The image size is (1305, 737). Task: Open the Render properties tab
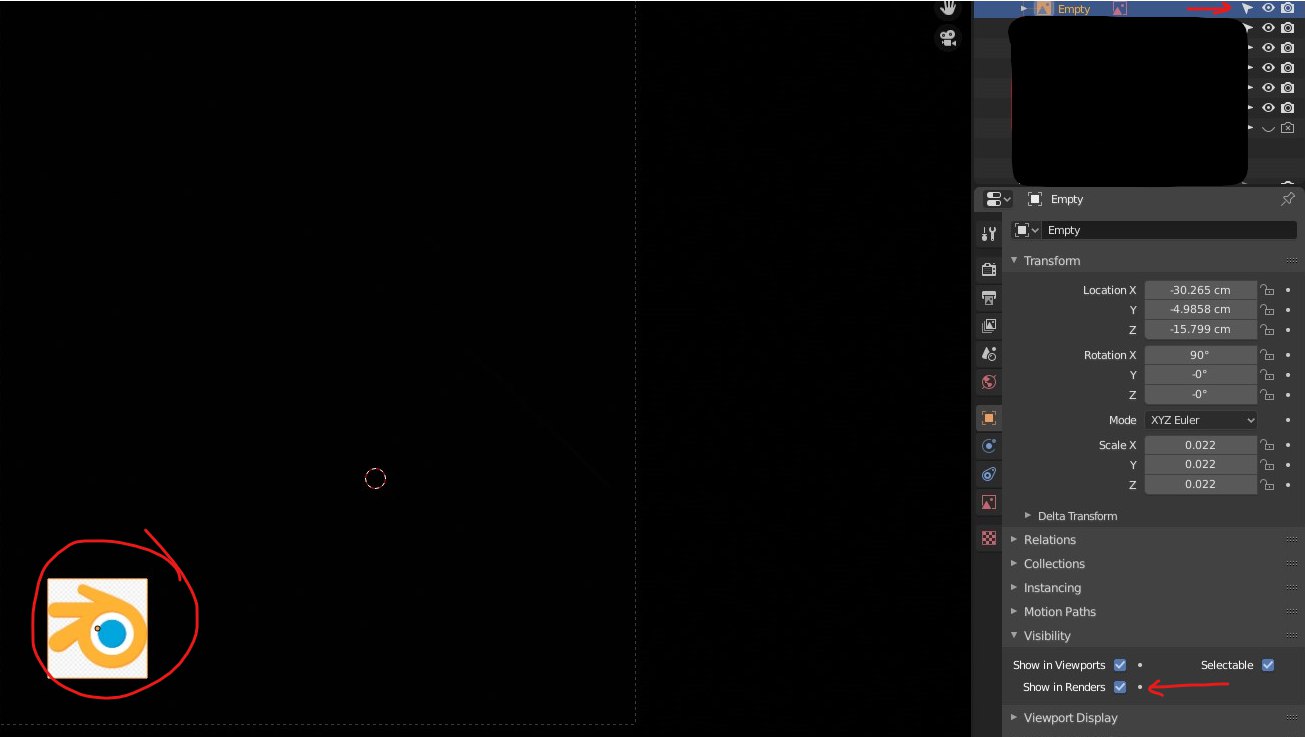(989, 269)
